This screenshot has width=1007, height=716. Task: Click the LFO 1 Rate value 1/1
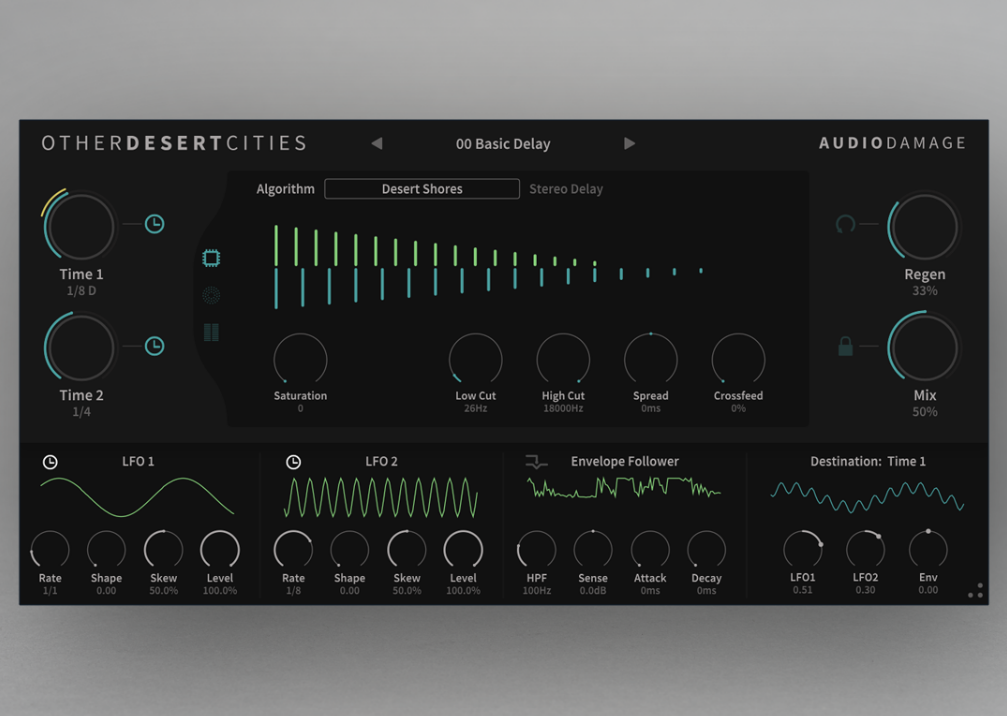pos(50,591)
